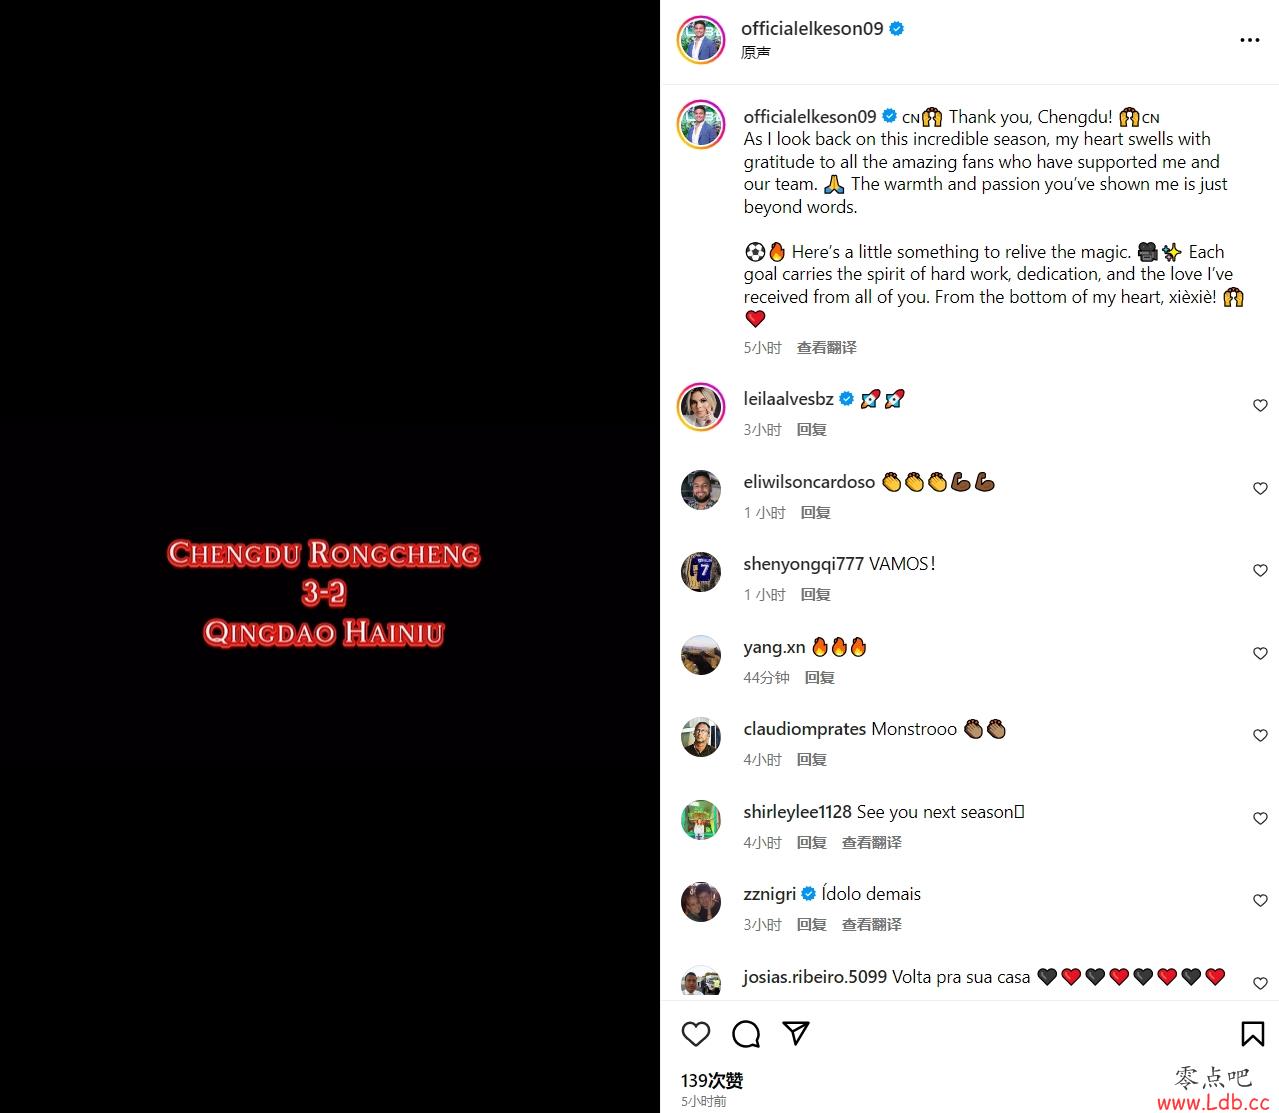The image size is (1279, 1113).
Task: View translation of shirleylee1128's comment
Action: [871, 842]
